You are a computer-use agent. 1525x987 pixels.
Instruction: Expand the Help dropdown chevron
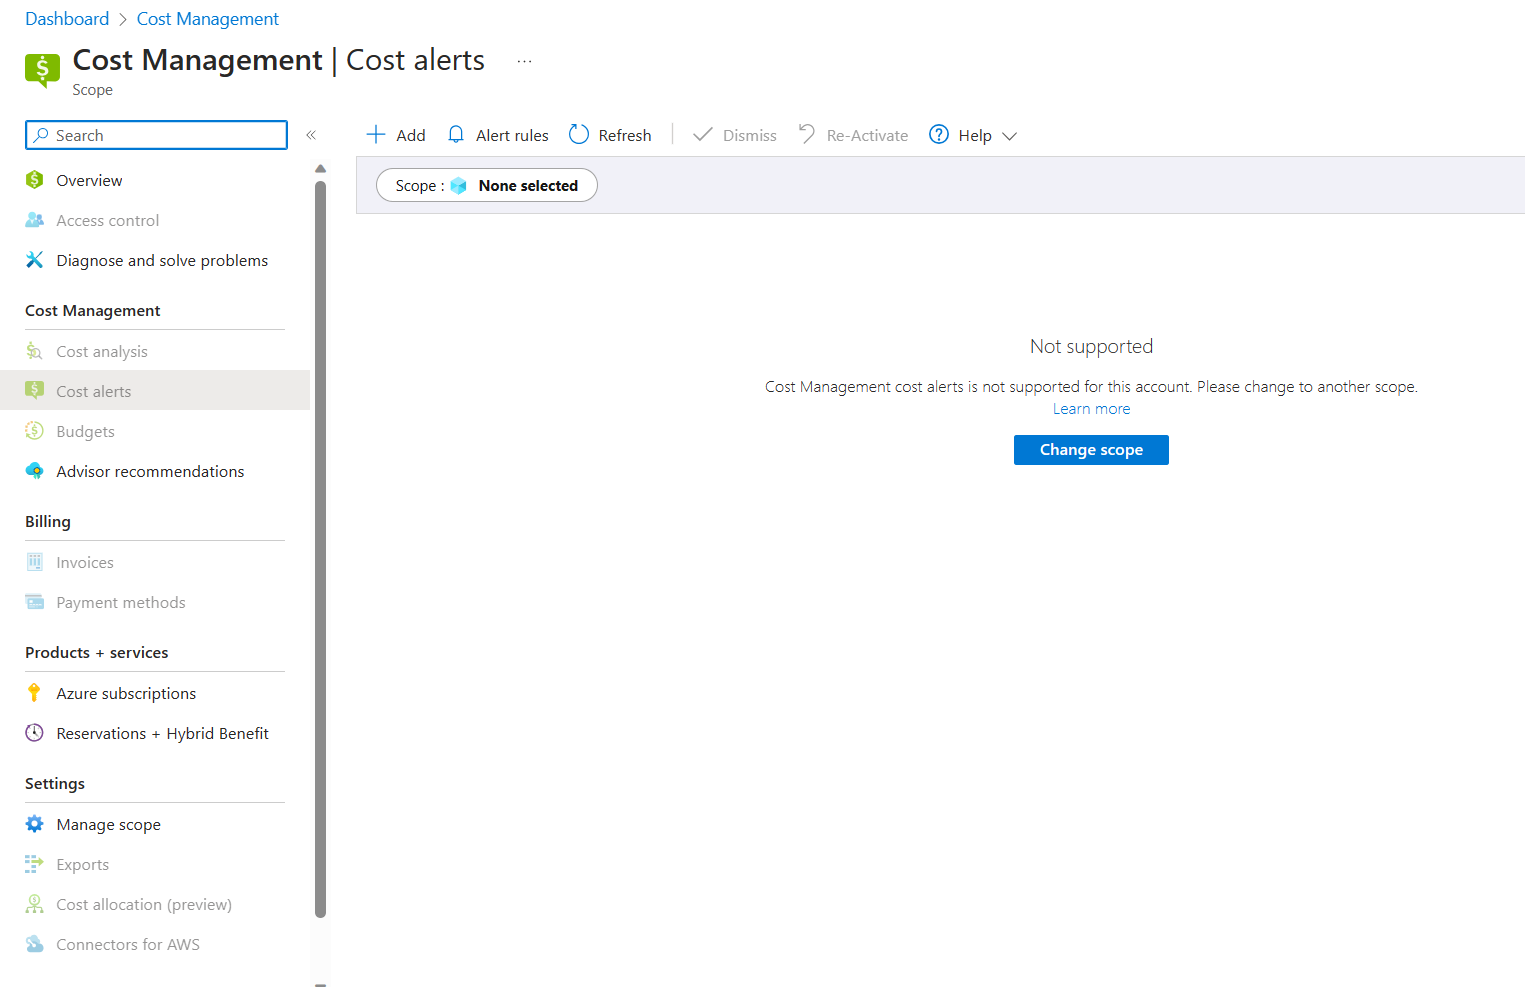(x=1010, y=136)
